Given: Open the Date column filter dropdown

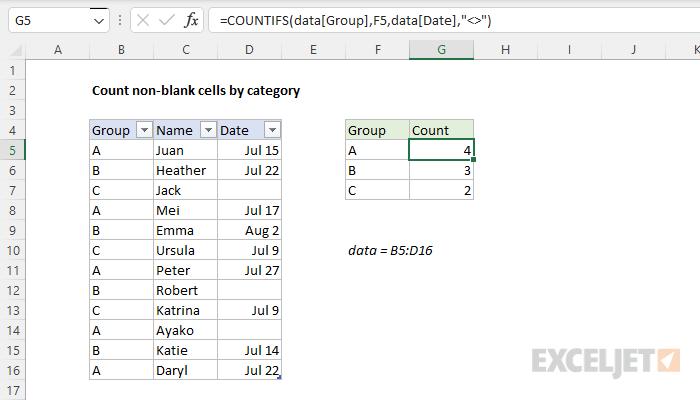Looking at the screenshot, I should 272,130.
